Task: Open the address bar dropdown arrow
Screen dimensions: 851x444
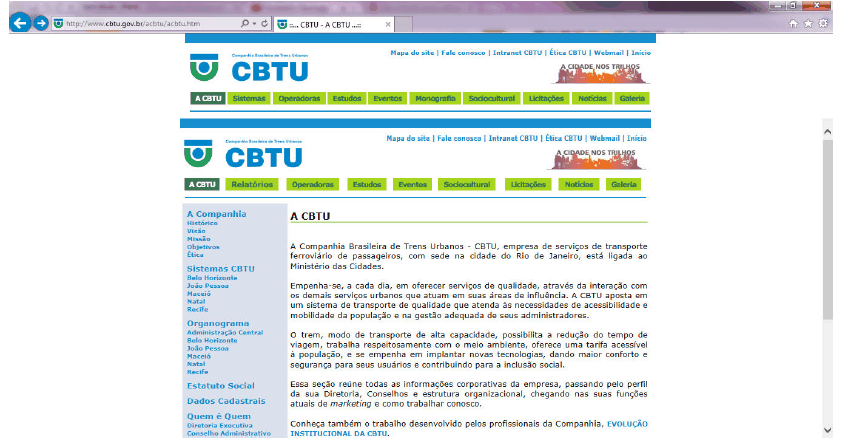Action: pos(254,24)
